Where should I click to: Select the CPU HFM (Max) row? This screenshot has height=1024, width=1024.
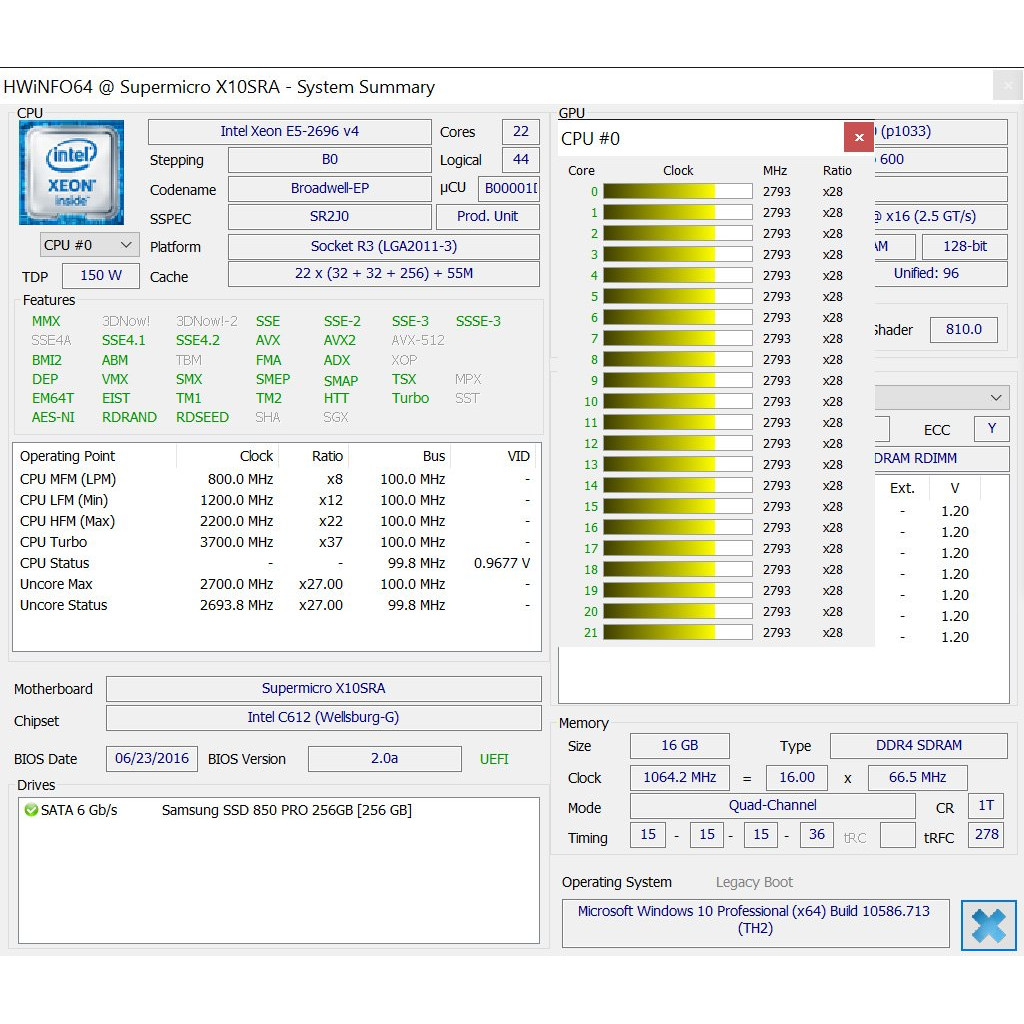(x=276, y=520)
